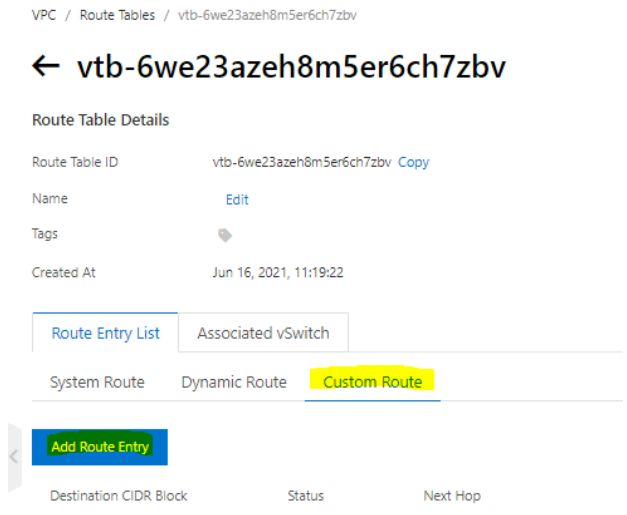Screen dimensions: 627x515
Task: Switch to the Route Entry List tab
Action: pyautogui.click(x=105, y=333)
